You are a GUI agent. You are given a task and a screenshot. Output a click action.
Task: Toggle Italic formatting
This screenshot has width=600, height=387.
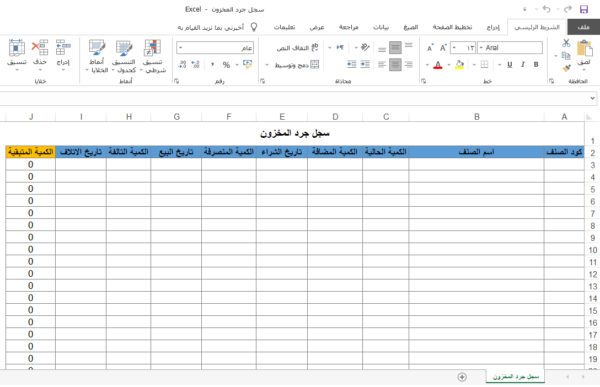click(x=523, y=64)
